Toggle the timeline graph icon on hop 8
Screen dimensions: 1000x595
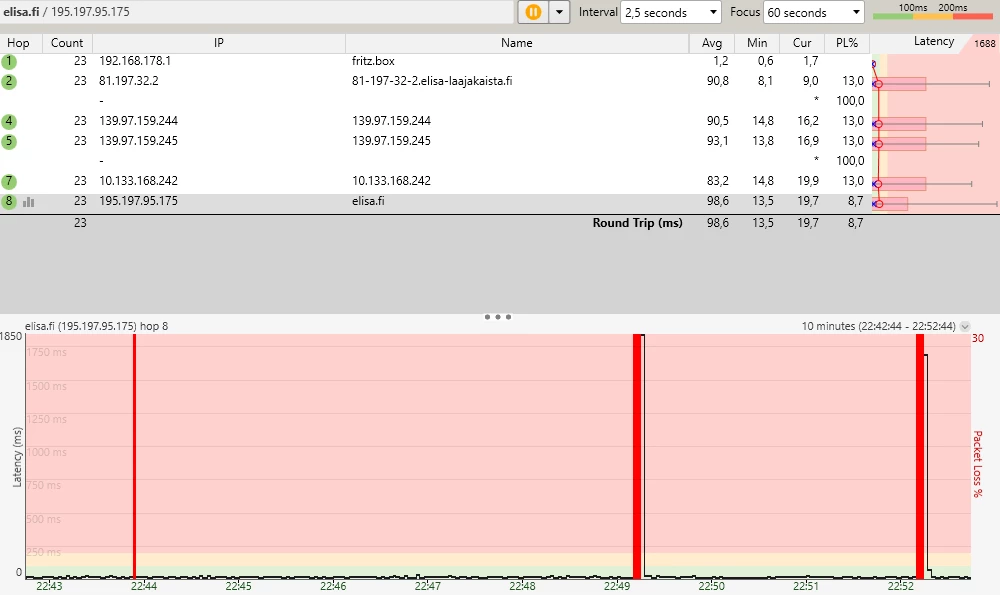pos(29,202)
